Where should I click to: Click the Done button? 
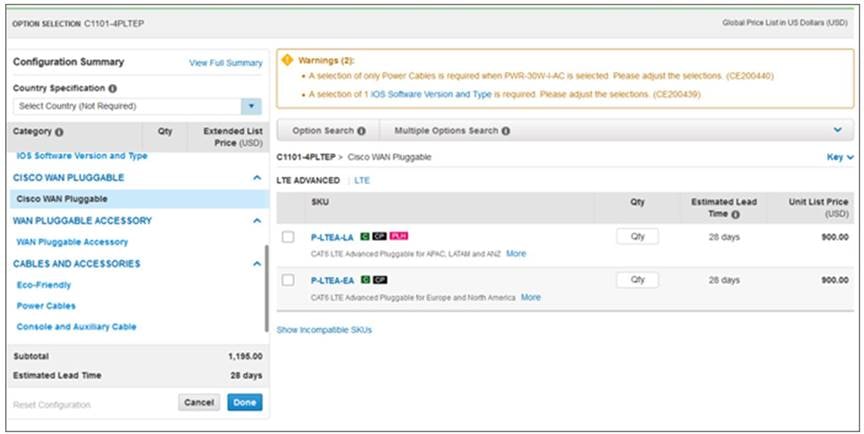(x=245, y=402)
